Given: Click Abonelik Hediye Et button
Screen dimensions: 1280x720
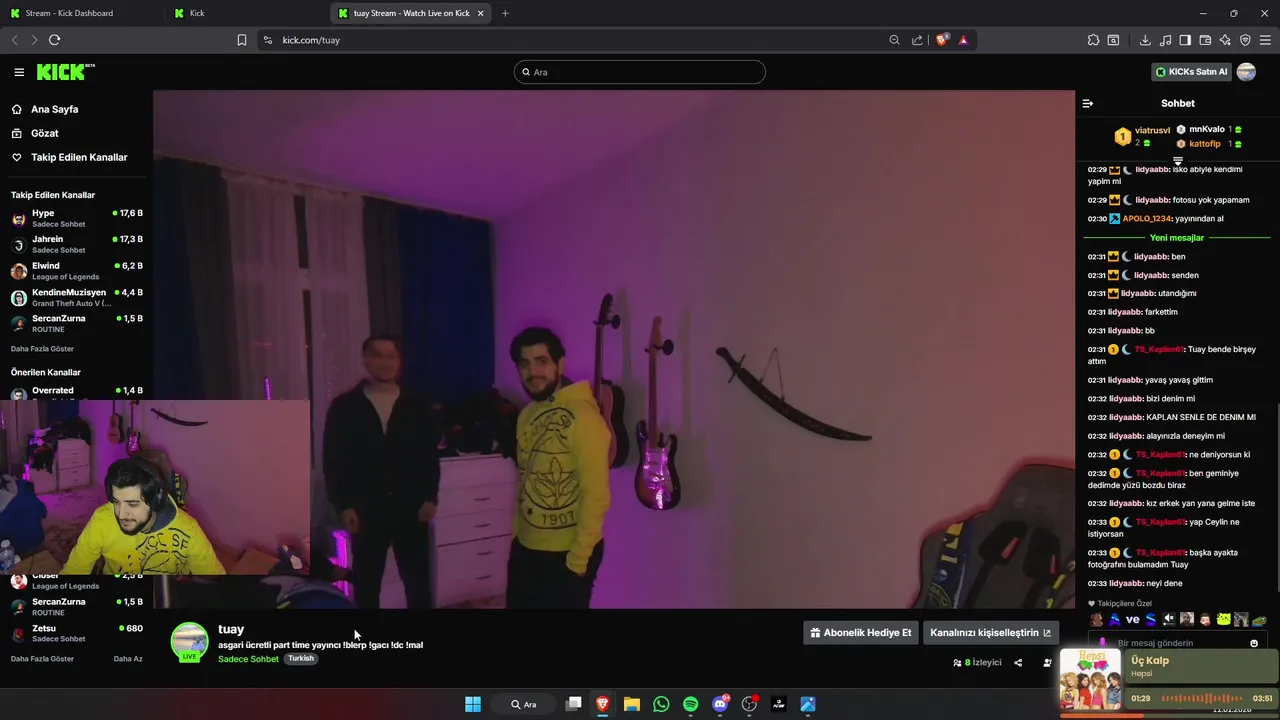Looking at the screenshot, I should [861, 633].
